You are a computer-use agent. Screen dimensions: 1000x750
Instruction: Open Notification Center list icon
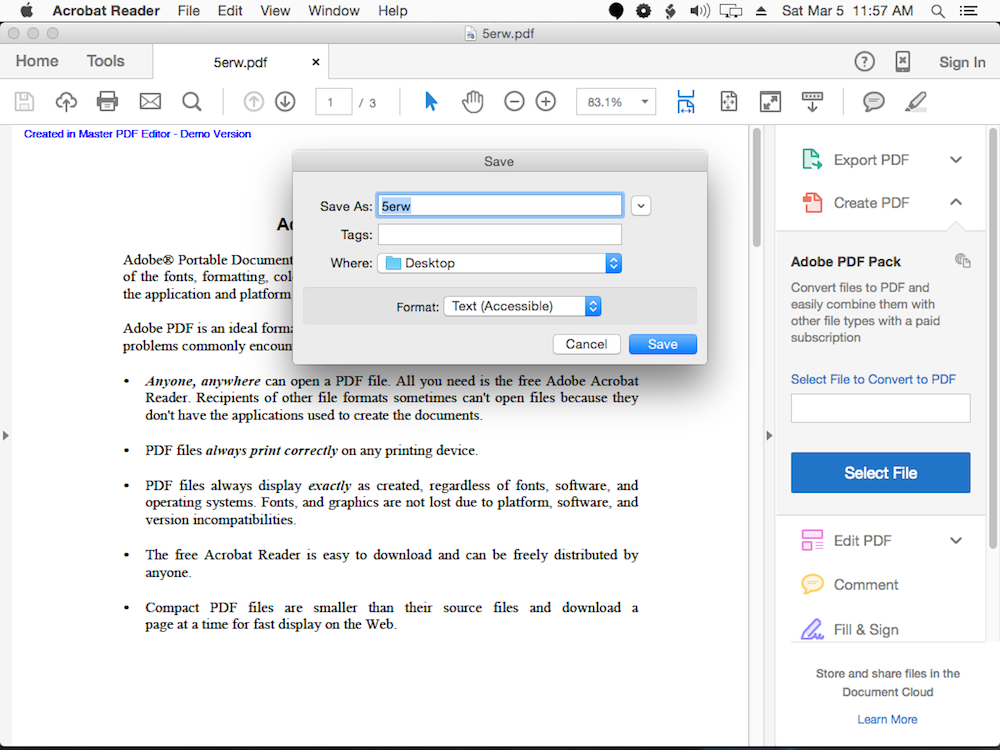(x=968, y=11)
